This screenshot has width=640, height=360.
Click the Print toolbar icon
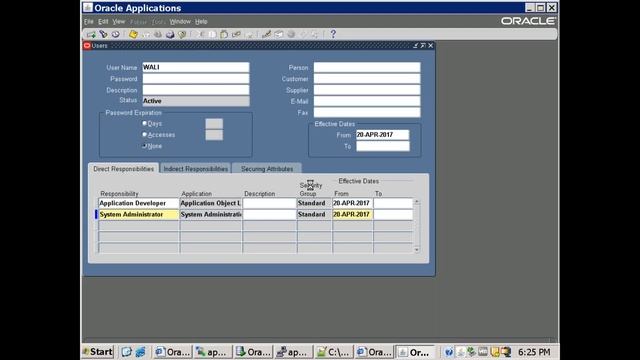pyautogui.click(x=170, y=34)
